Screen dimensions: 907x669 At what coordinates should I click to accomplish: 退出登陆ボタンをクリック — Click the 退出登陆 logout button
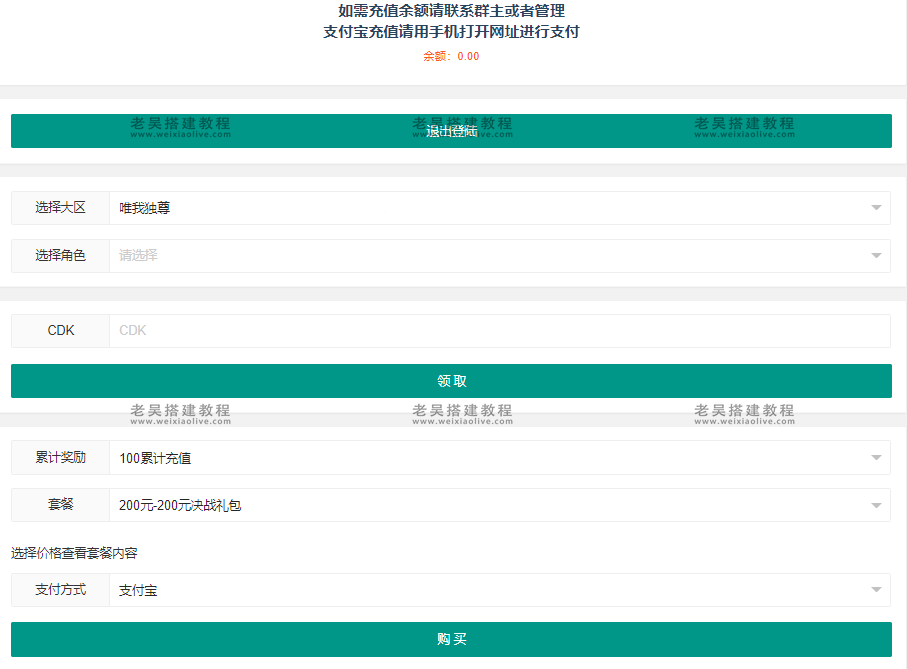453,131
